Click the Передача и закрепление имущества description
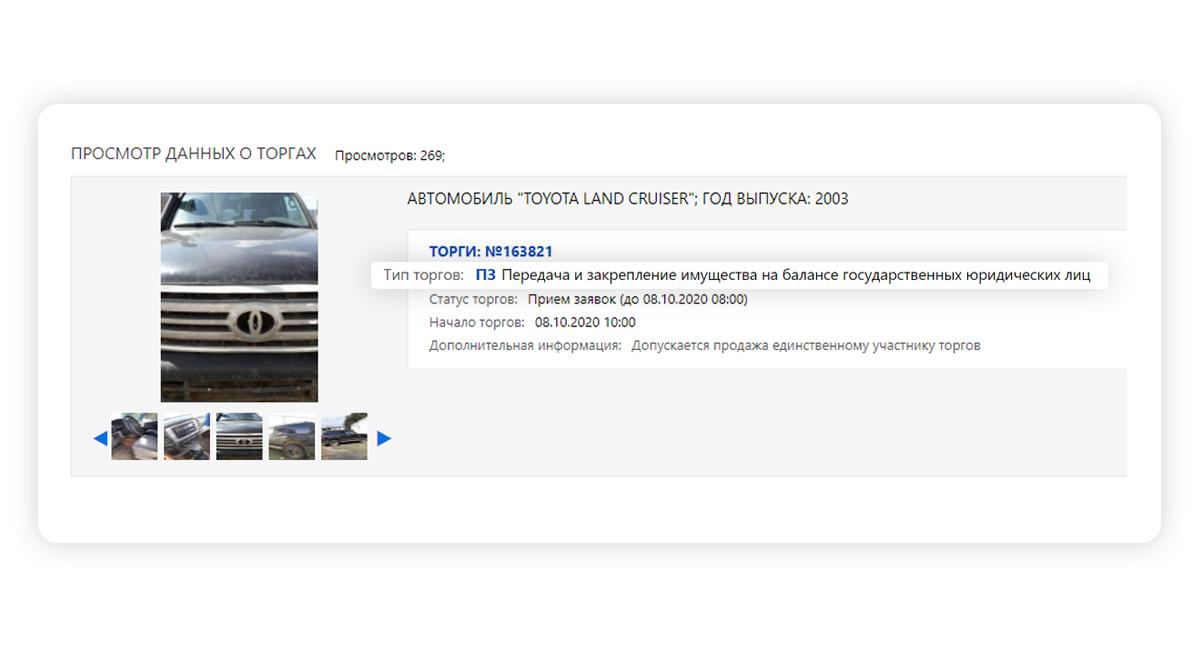1193x671 pixels. 796,275
